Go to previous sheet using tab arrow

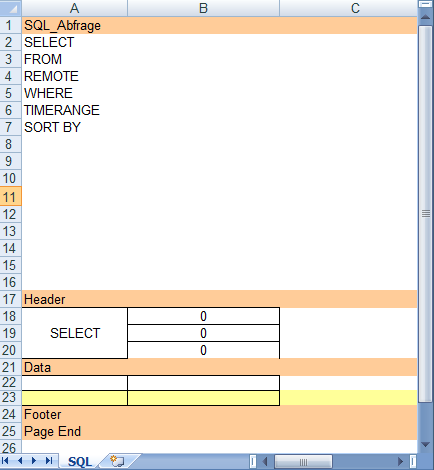pos(20,461)
